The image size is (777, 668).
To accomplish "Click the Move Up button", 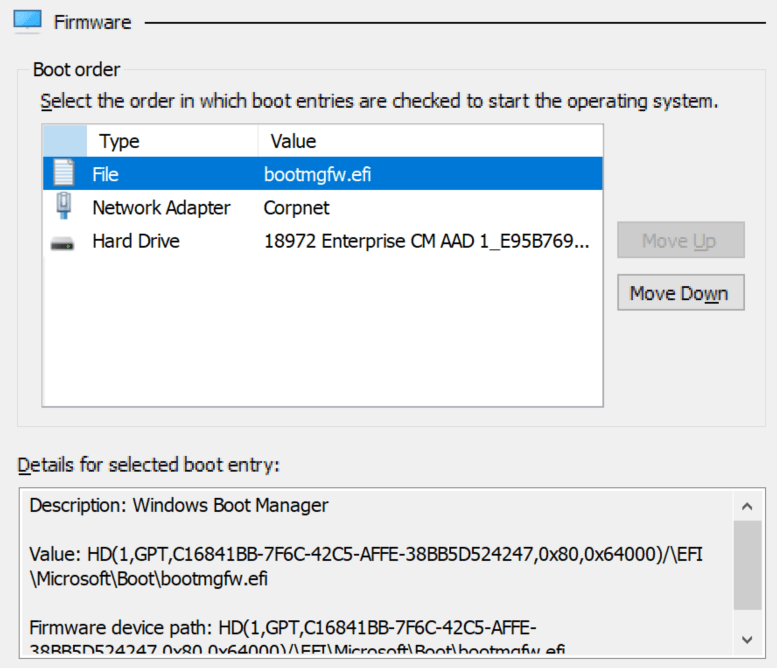I will click(680, 240).
